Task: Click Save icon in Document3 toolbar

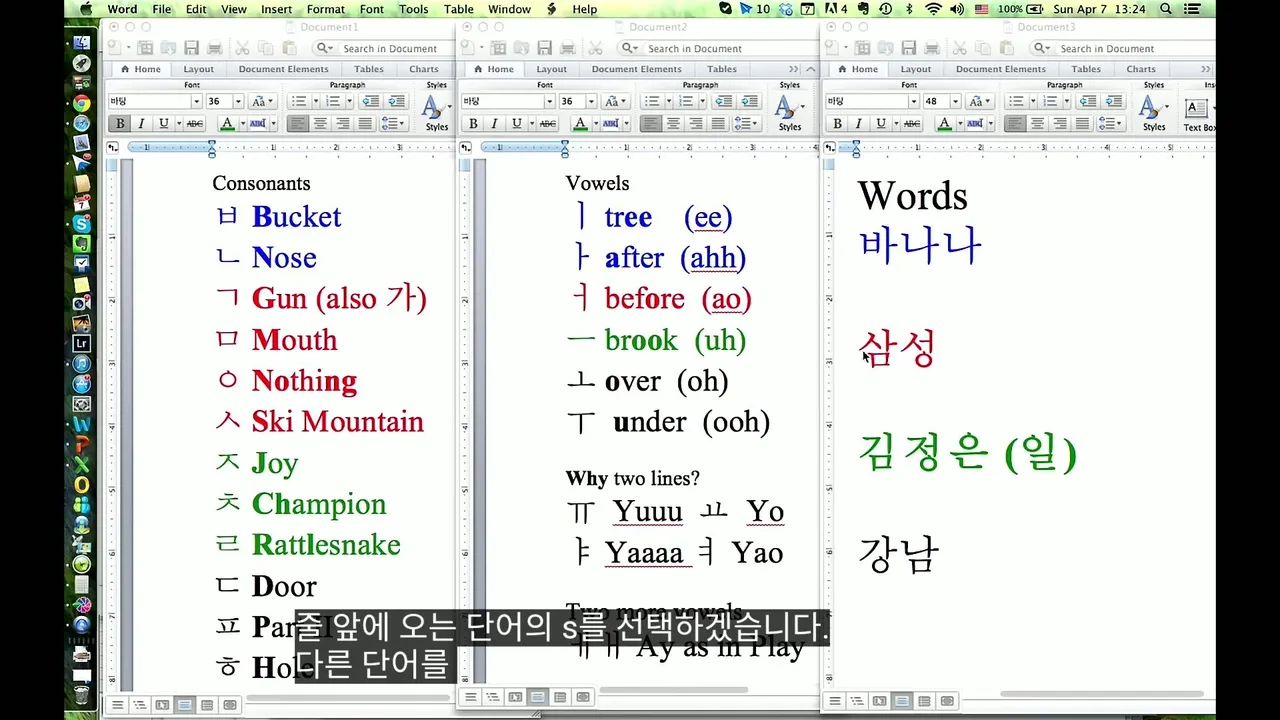Action: [x=910, y=48]
